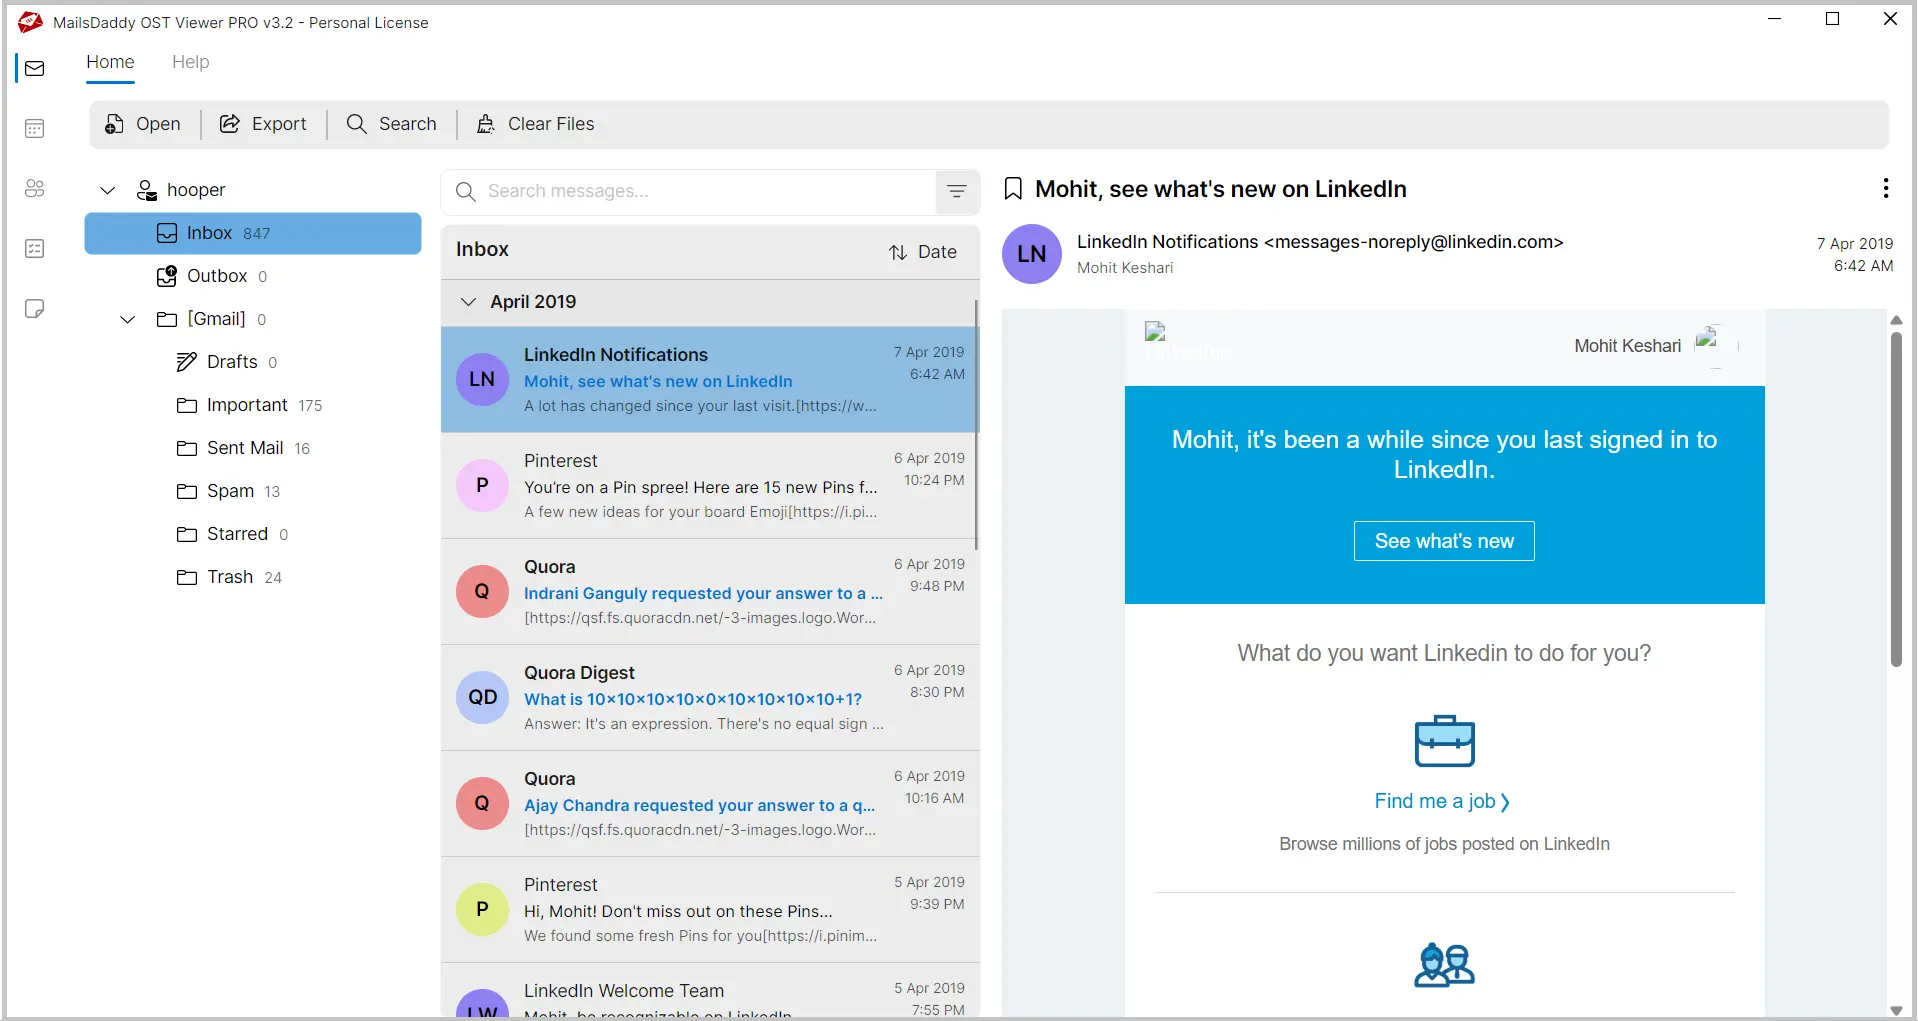Open Quora email from Ajay Chandra

(708, 804)
